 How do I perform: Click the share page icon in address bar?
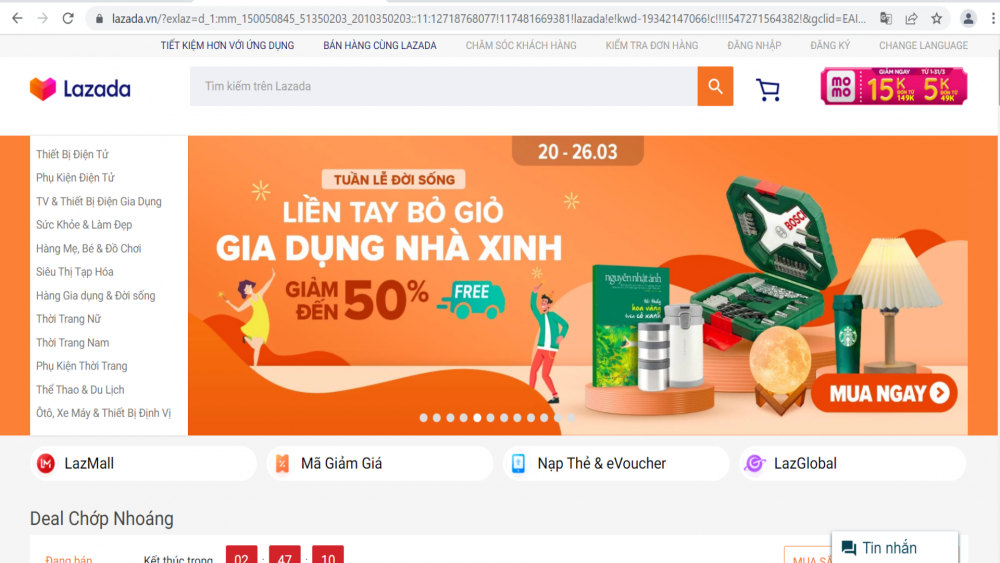pyautogui.click(x=911, y=18)
